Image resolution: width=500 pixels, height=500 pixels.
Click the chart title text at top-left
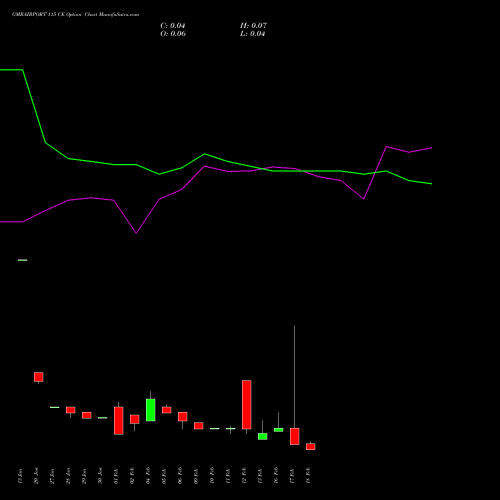75,15
